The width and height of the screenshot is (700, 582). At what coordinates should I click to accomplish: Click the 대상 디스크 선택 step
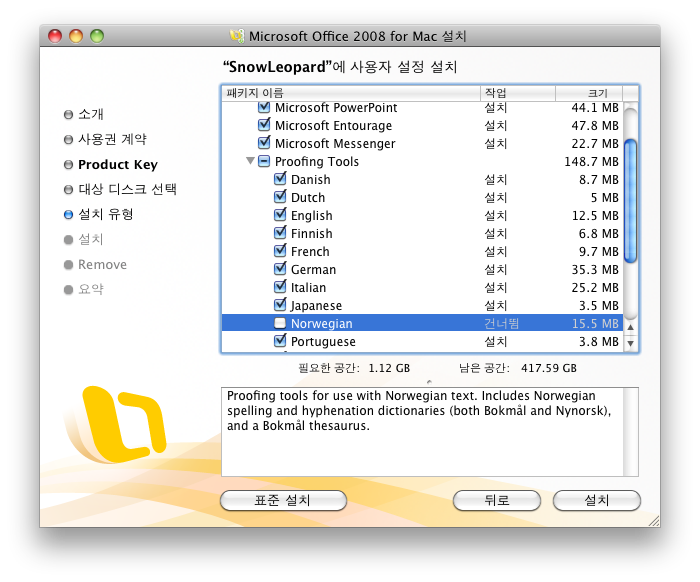127,189
